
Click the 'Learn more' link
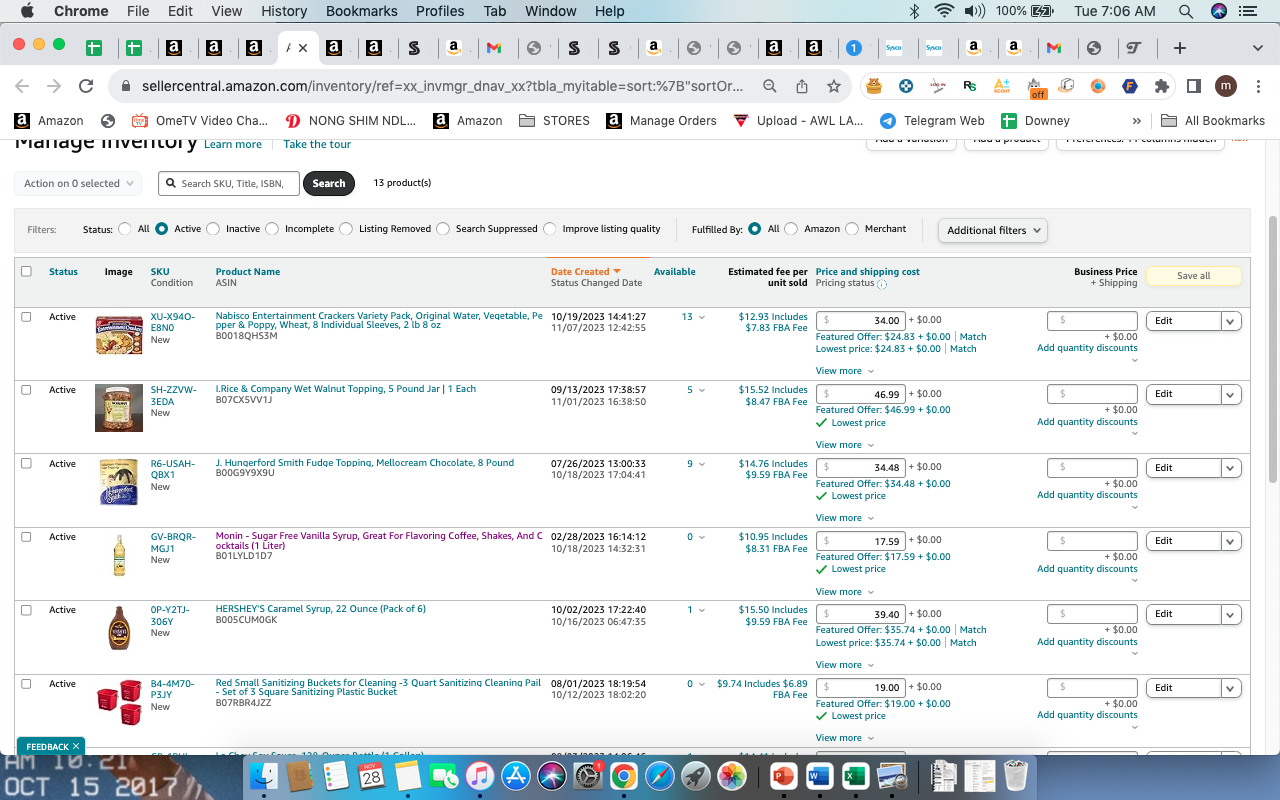(233, 144)
